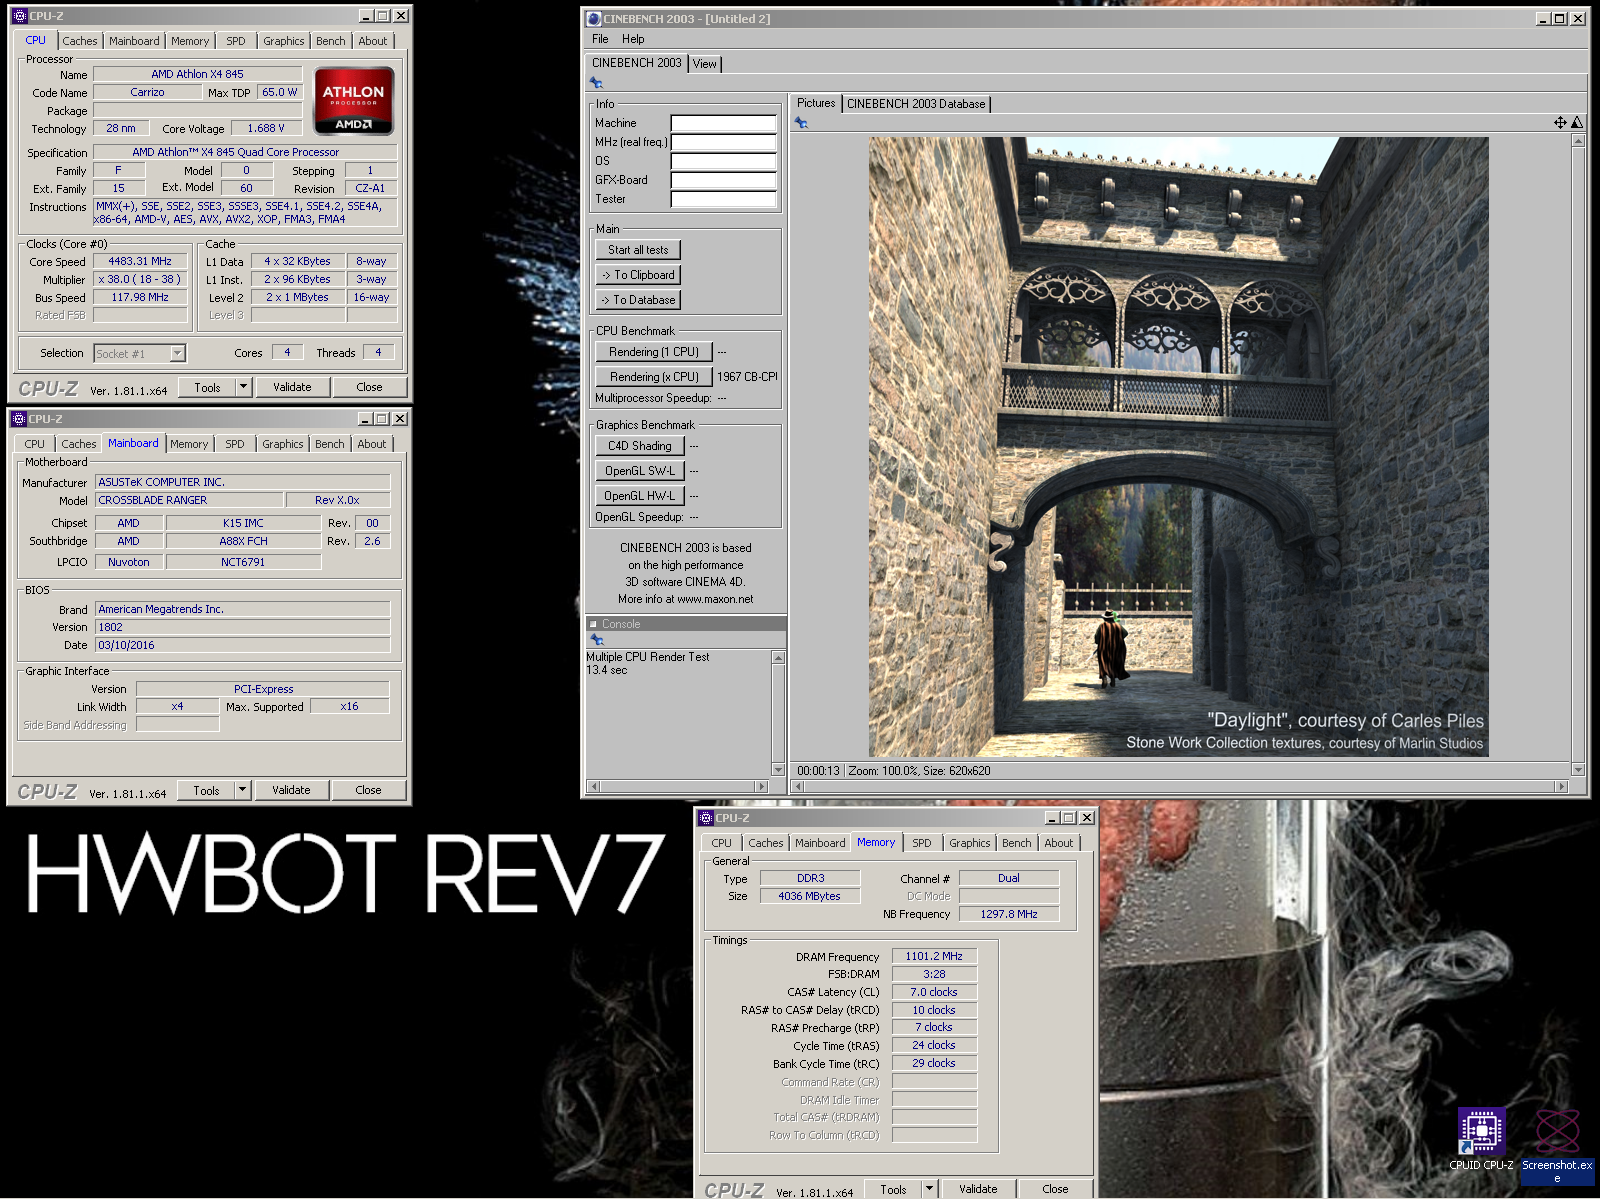Open the Socket #1 selection dropdown
The height and width of the screenshot is (1200, 1600).
point(177,353)
